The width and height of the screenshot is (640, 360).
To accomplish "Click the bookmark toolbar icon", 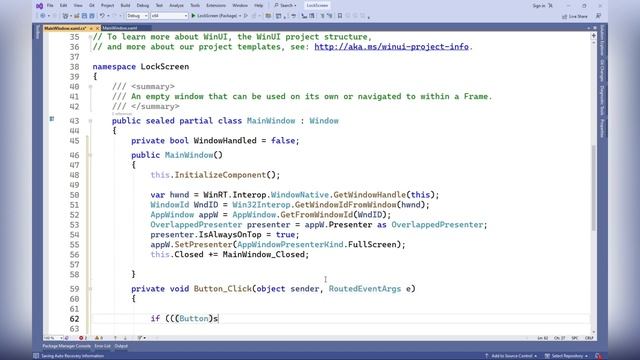I will click(340, 16).
